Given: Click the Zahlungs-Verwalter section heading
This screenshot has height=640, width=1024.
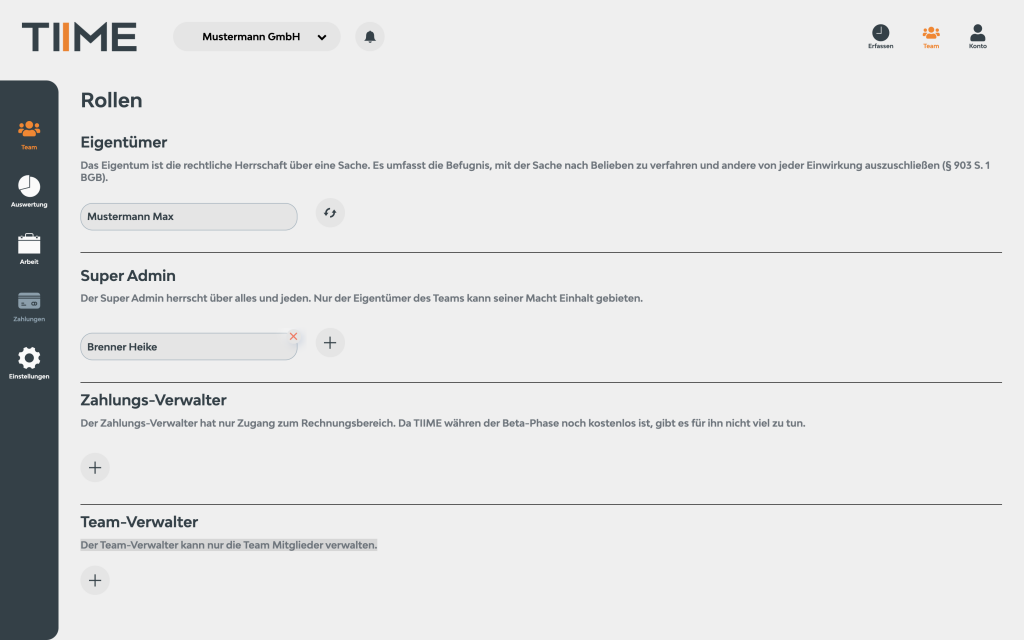Looking at the screenshot, I should [153, 400].
